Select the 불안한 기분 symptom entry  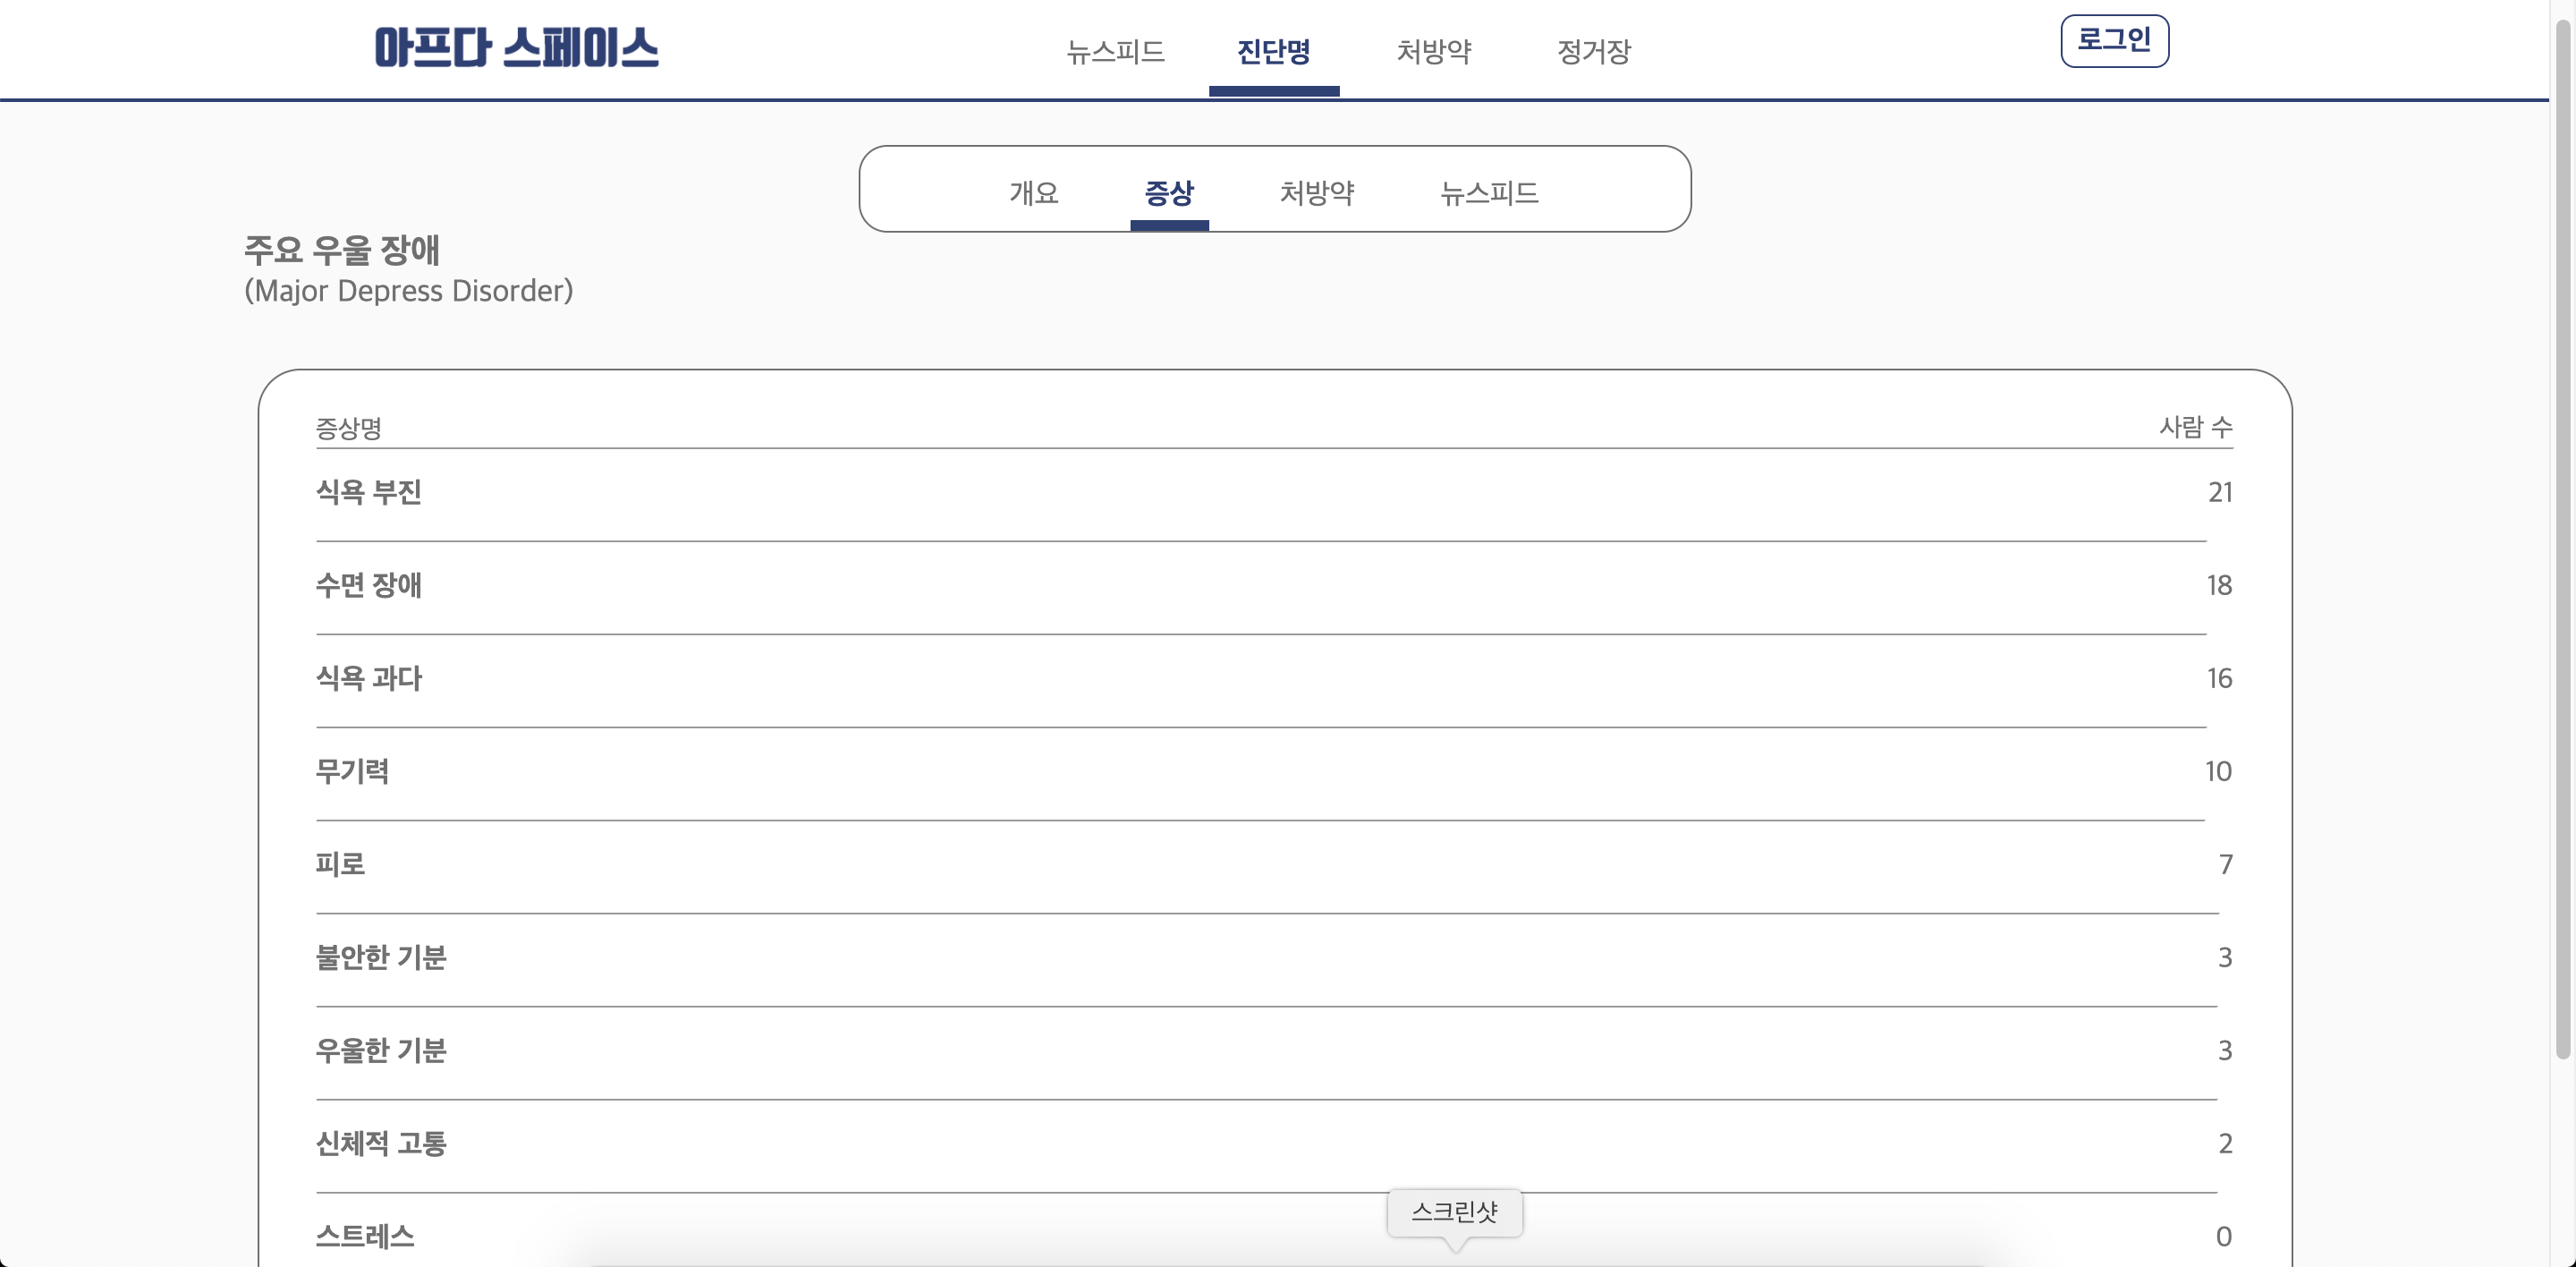[381, 957]
